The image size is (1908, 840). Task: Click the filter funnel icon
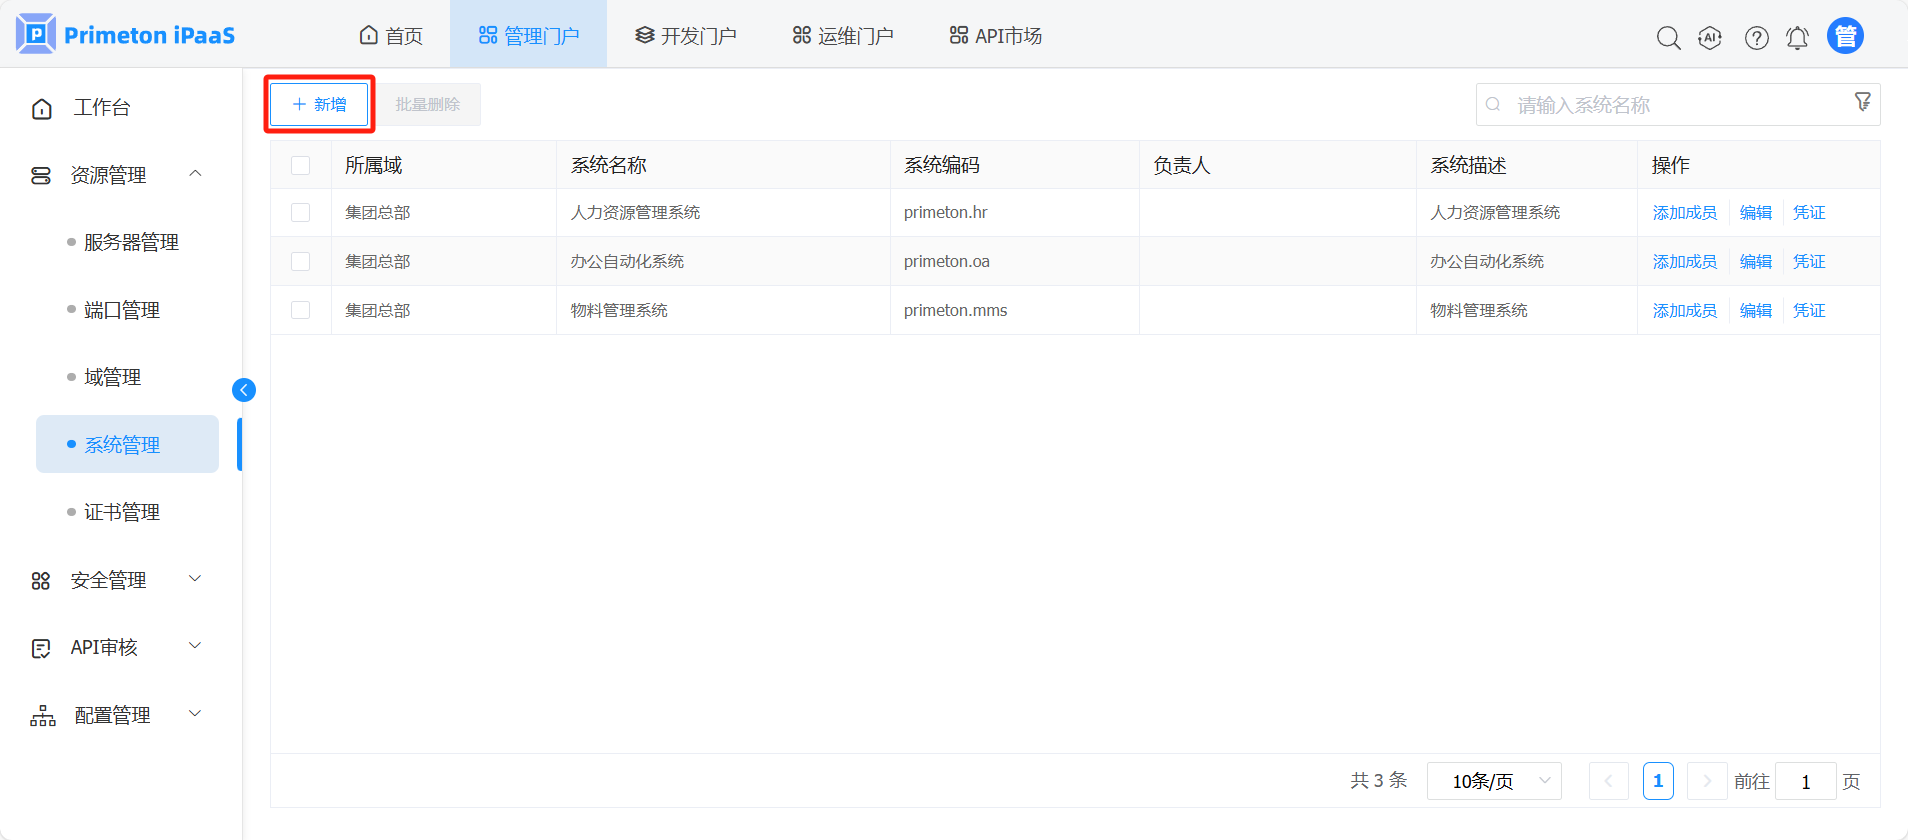tap(1862, 102)
